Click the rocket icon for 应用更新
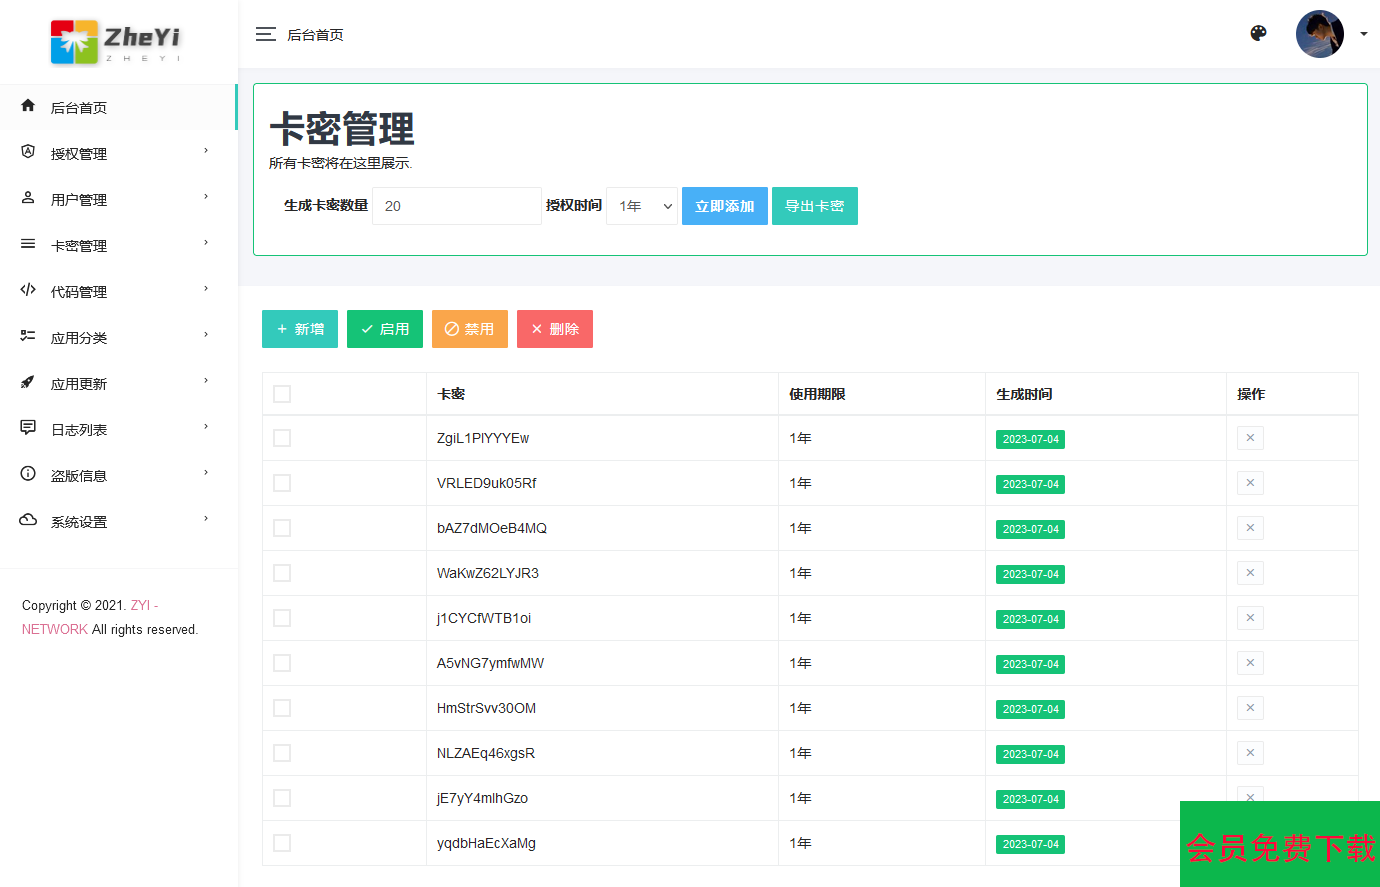The width and height of the screenshot is (1380, 887). tap(28, 382)
